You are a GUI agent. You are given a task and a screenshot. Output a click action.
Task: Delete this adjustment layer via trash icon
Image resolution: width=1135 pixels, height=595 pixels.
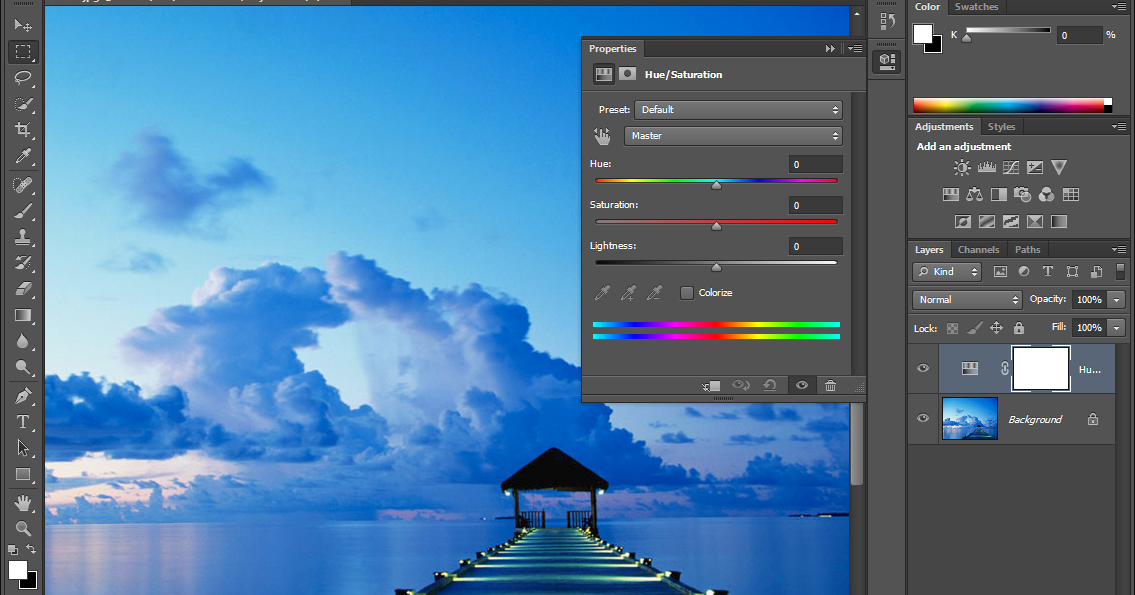click(x=830, y=385)
